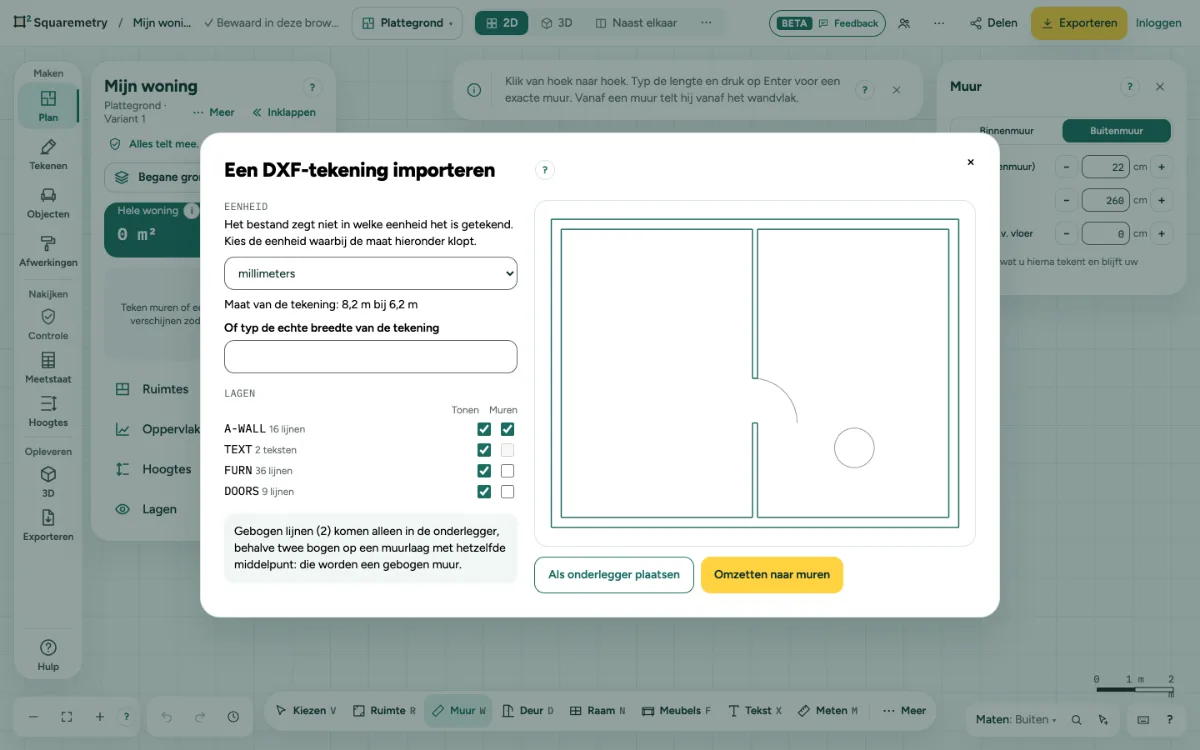The width and height of the screenshot is (1200, 750).
Task: Open the Meer menu in Mijn woning panel
Action: [214, 112]
